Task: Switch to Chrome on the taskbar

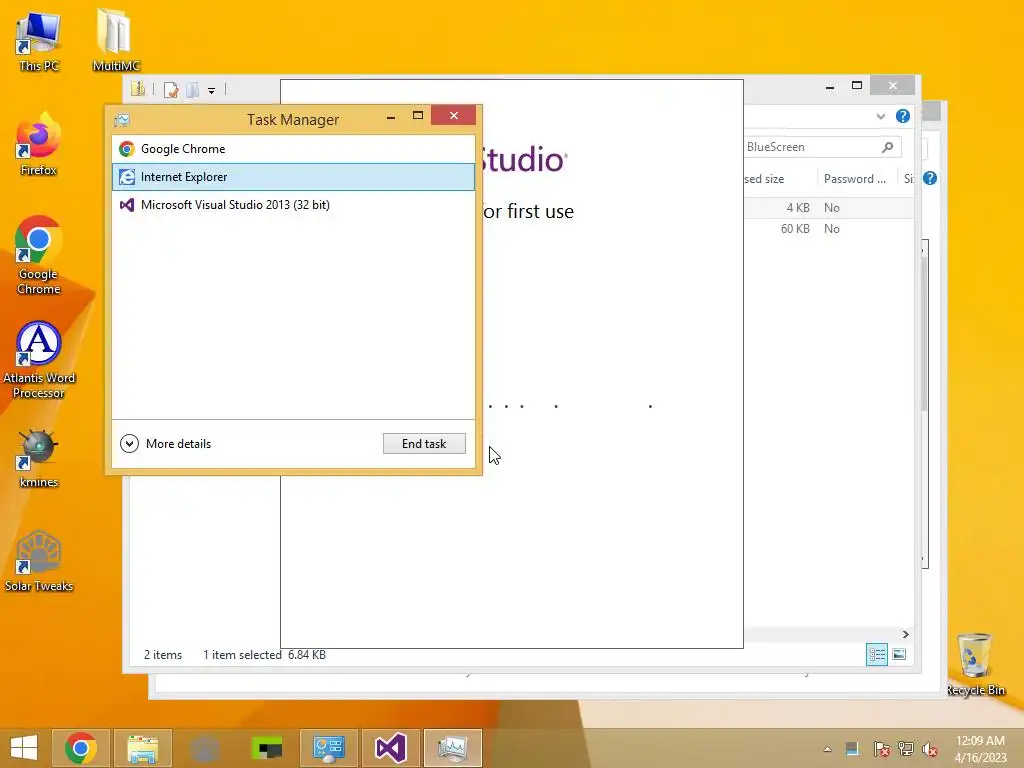Action: tap(80, 748)
